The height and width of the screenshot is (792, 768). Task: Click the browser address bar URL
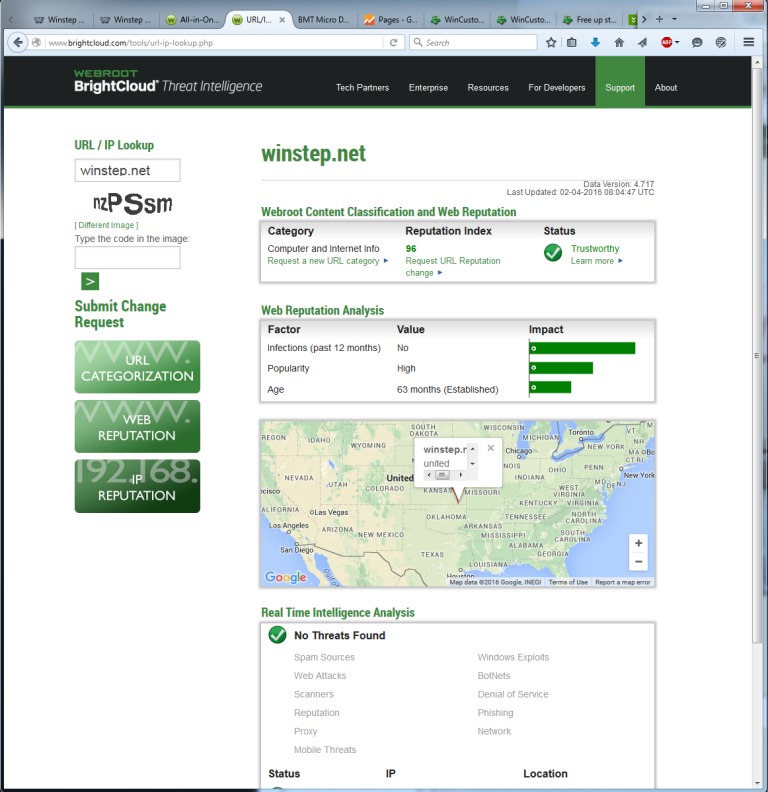click(215, 43)
